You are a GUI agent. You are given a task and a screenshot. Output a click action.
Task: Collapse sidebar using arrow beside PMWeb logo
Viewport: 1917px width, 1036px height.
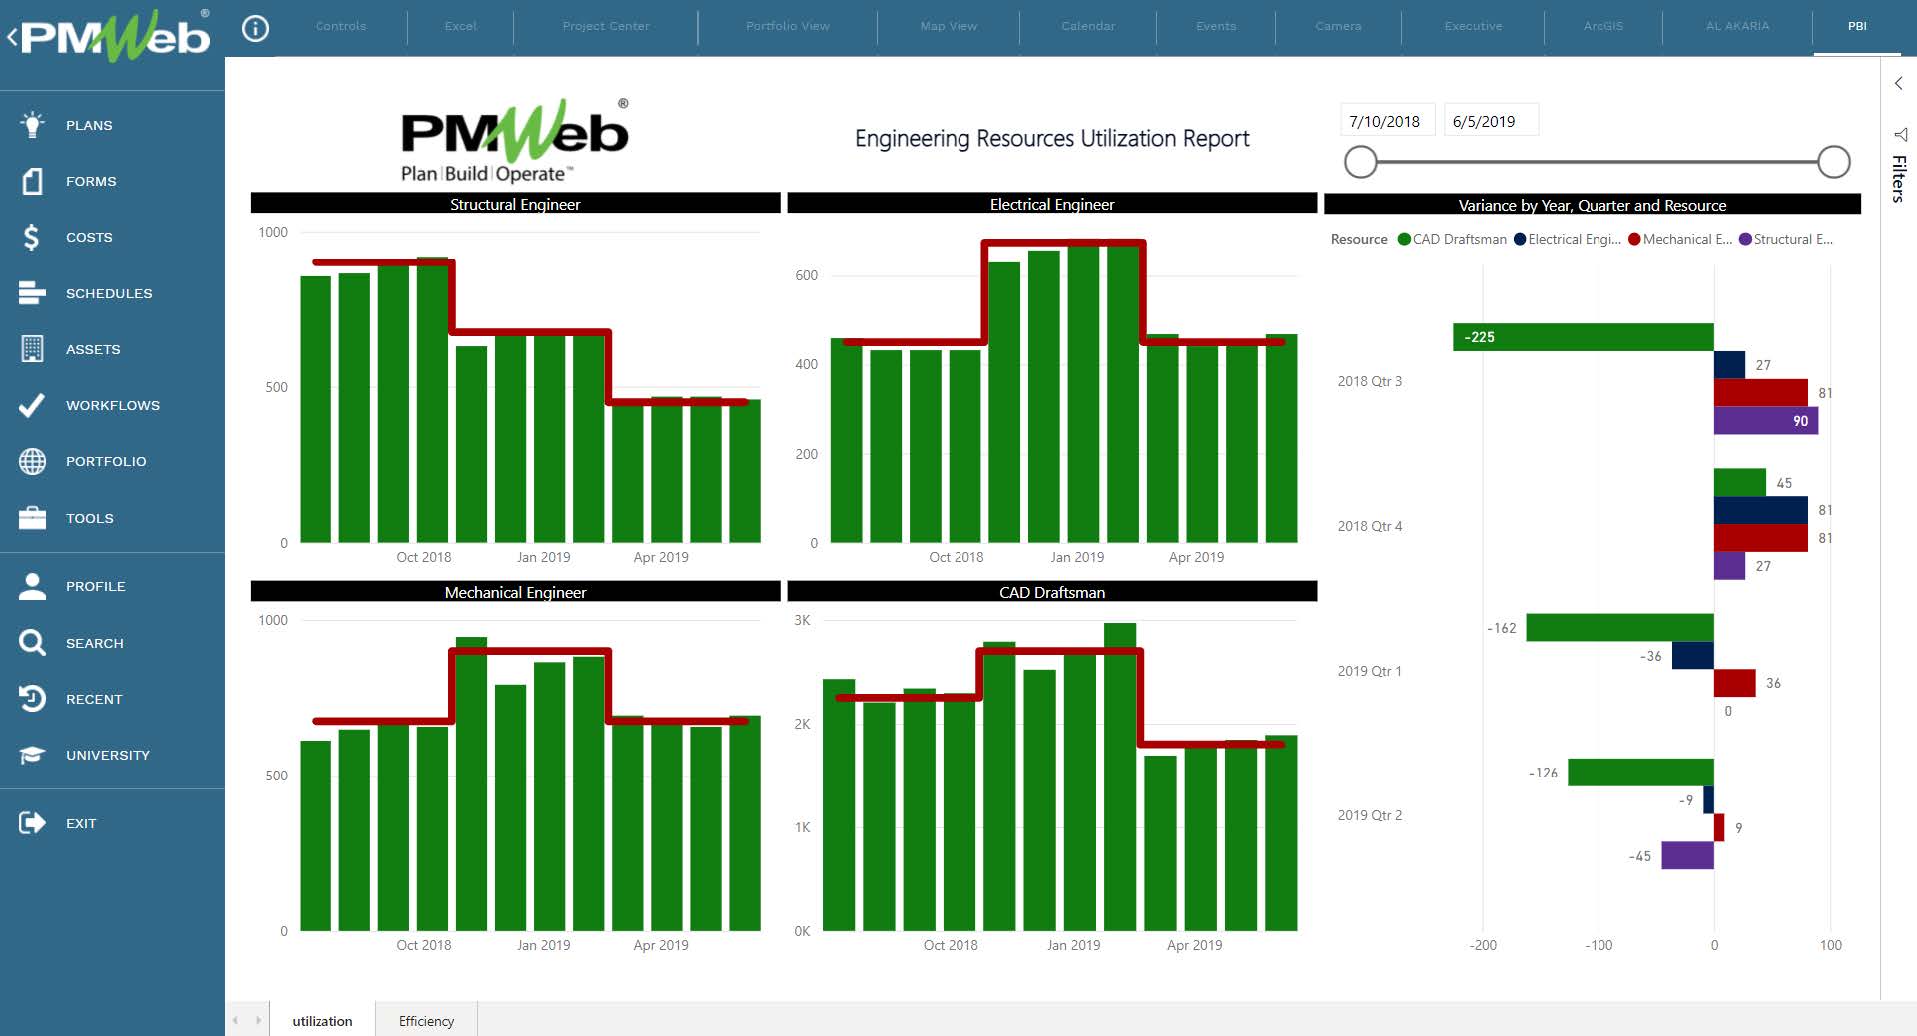12,38
